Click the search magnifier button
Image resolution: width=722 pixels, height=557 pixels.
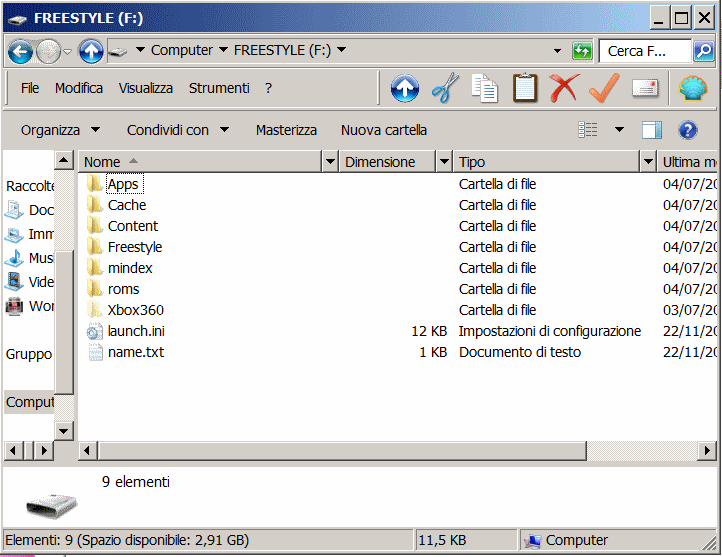(x=704, y=51)
